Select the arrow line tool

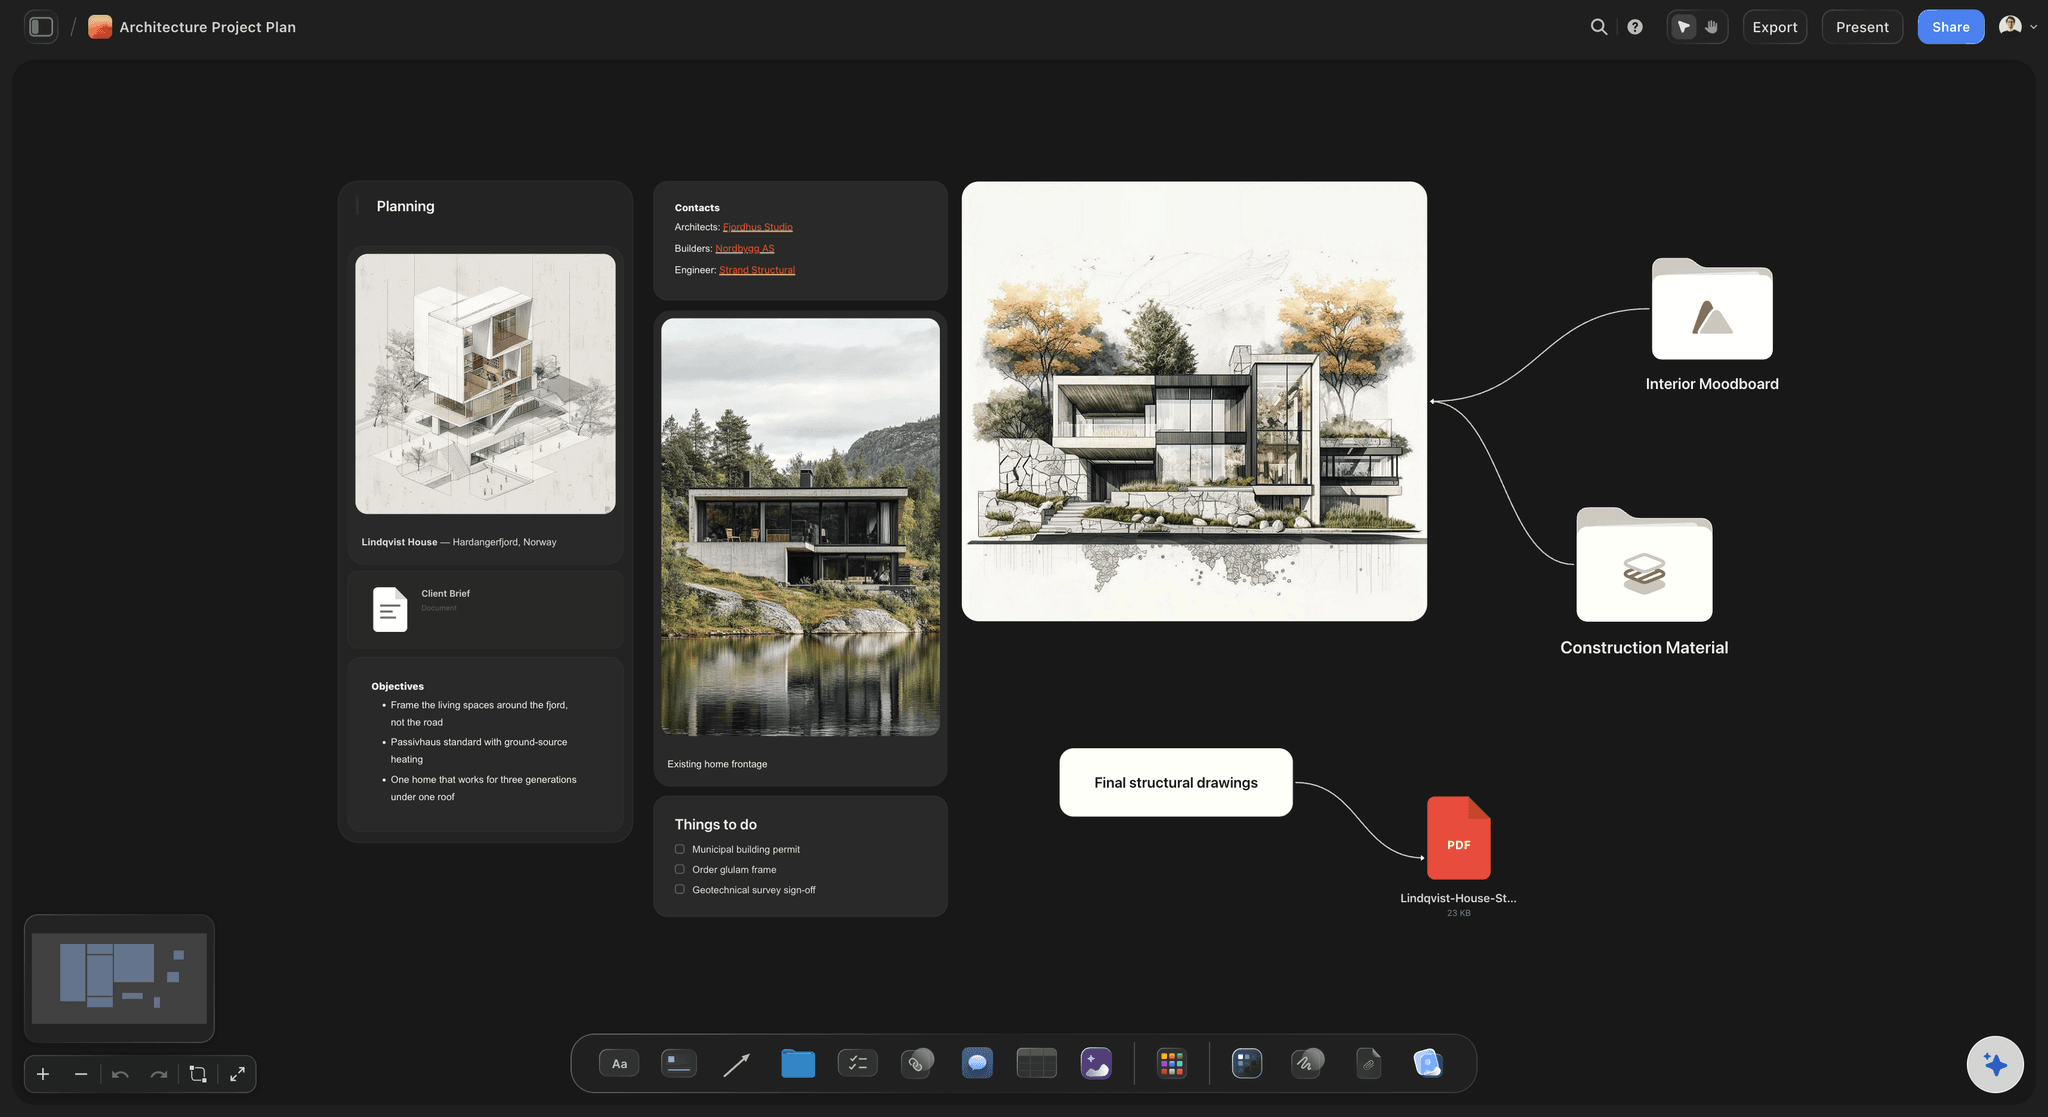[737, 1064]
